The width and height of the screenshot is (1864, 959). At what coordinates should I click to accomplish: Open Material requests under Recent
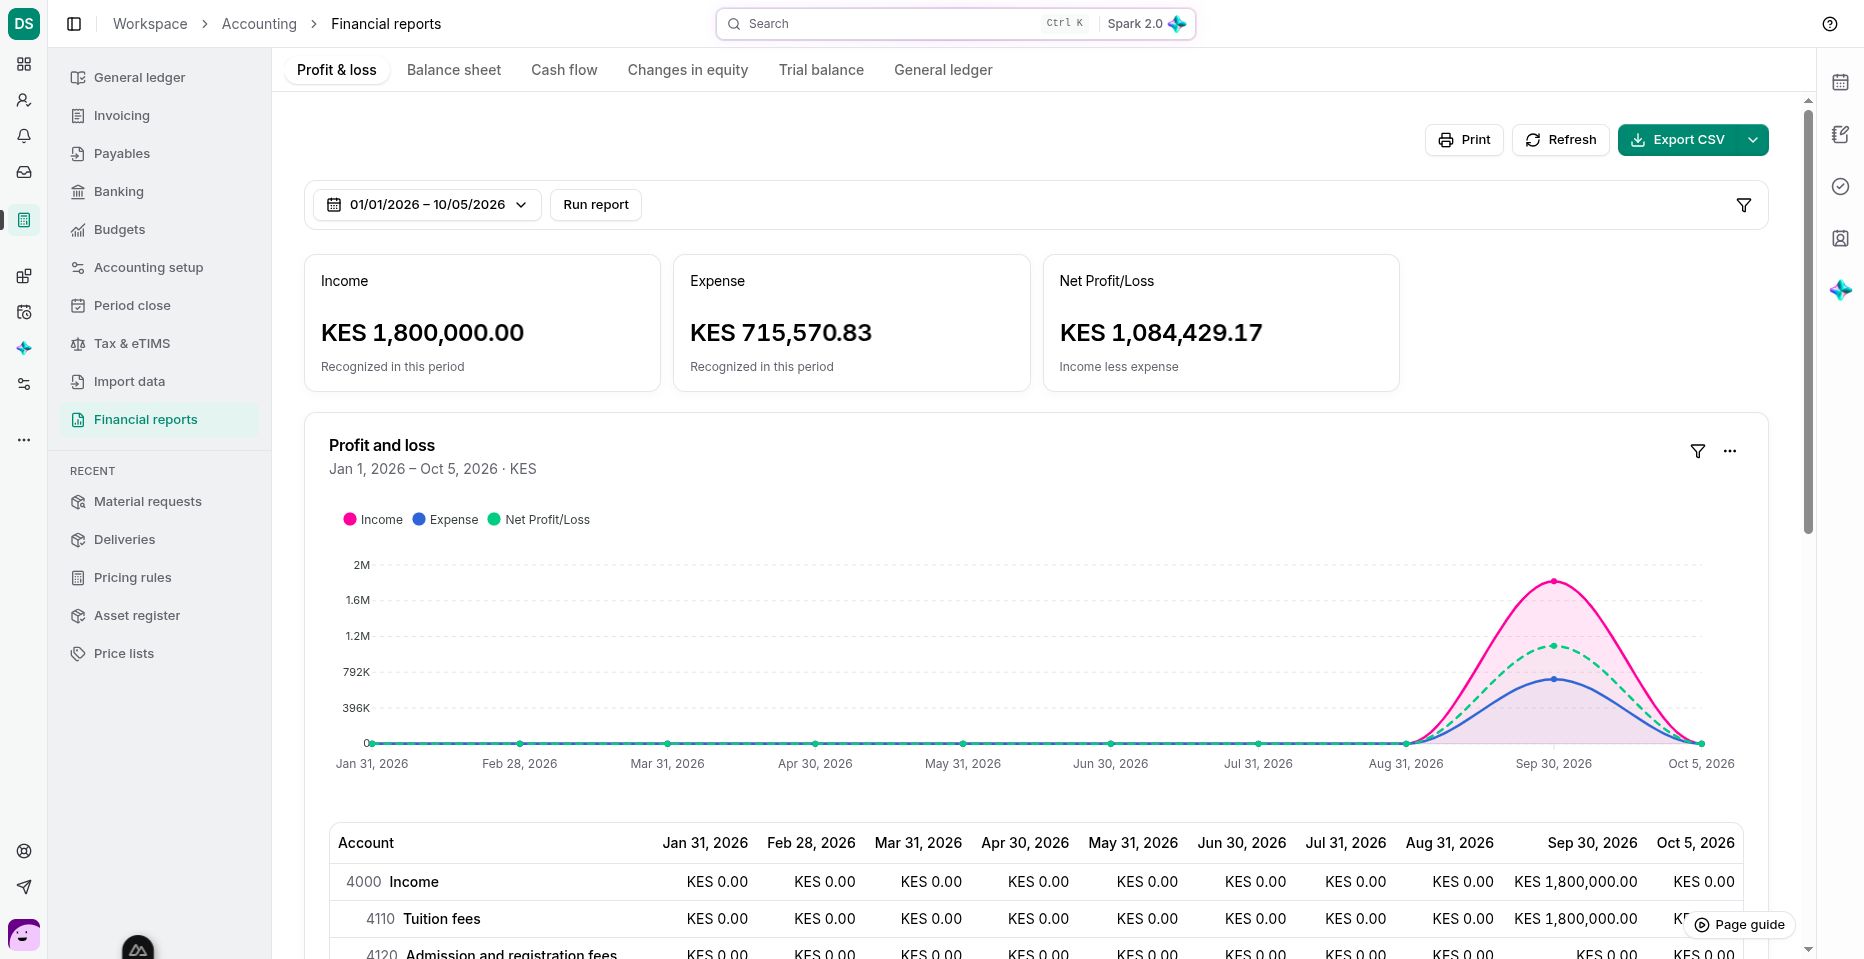(x=159, y=502)
